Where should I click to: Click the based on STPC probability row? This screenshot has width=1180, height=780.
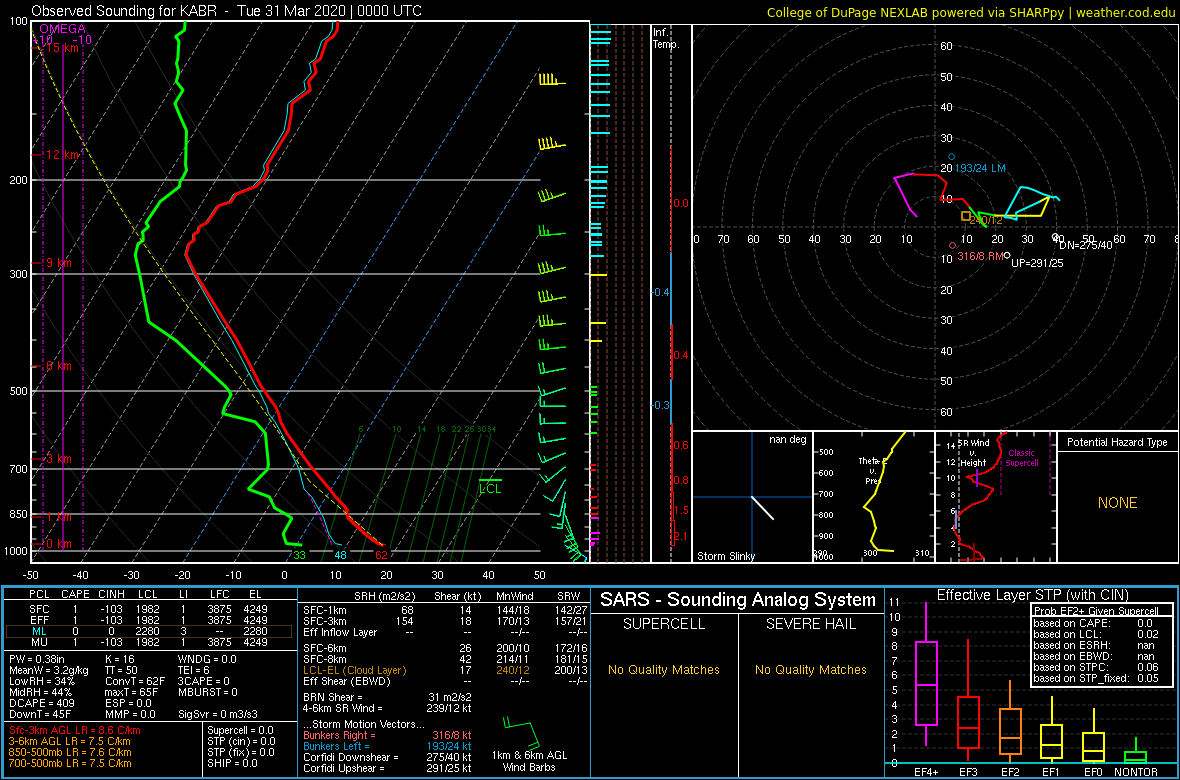pos(1098,666)
